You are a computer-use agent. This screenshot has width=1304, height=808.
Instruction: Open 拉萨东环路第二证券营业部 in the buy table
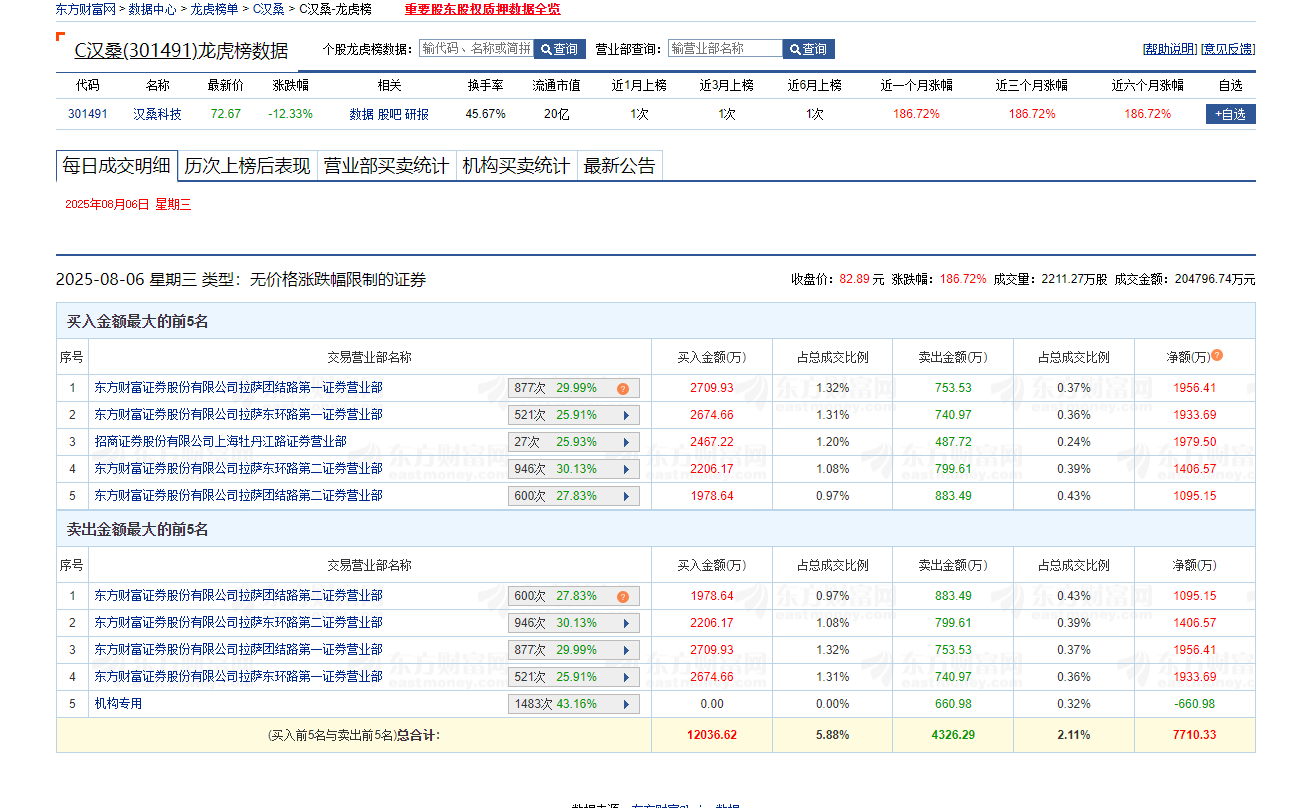tap(238, 469)
